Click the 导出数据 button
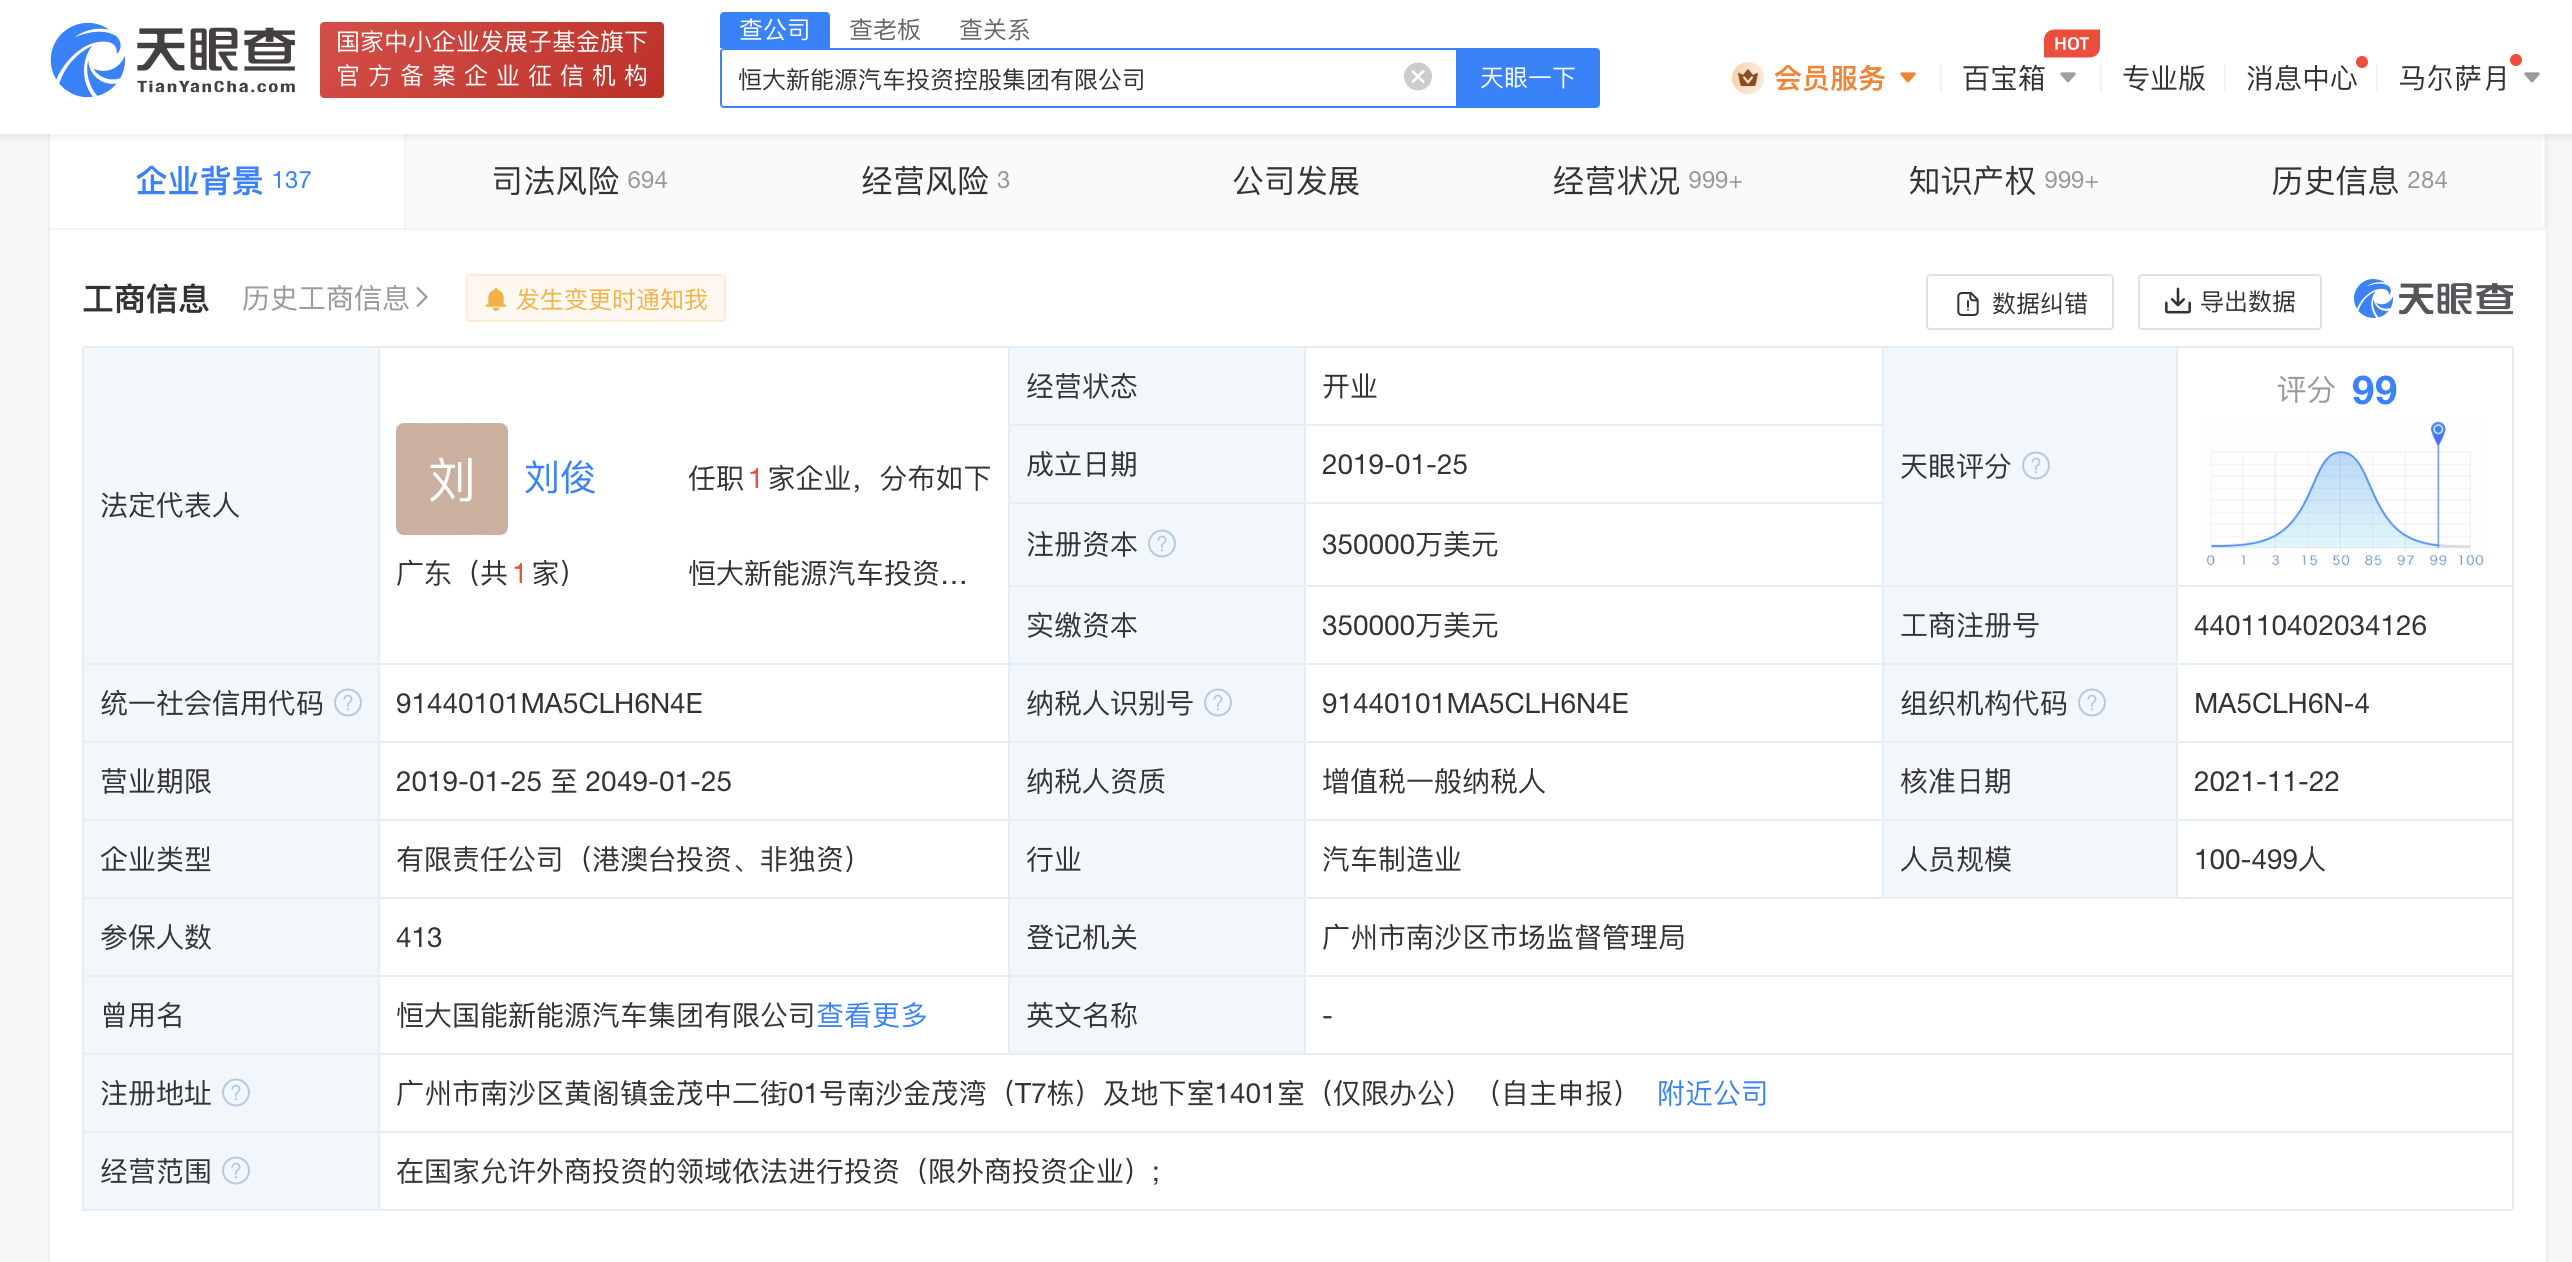 pos(2229,302)
